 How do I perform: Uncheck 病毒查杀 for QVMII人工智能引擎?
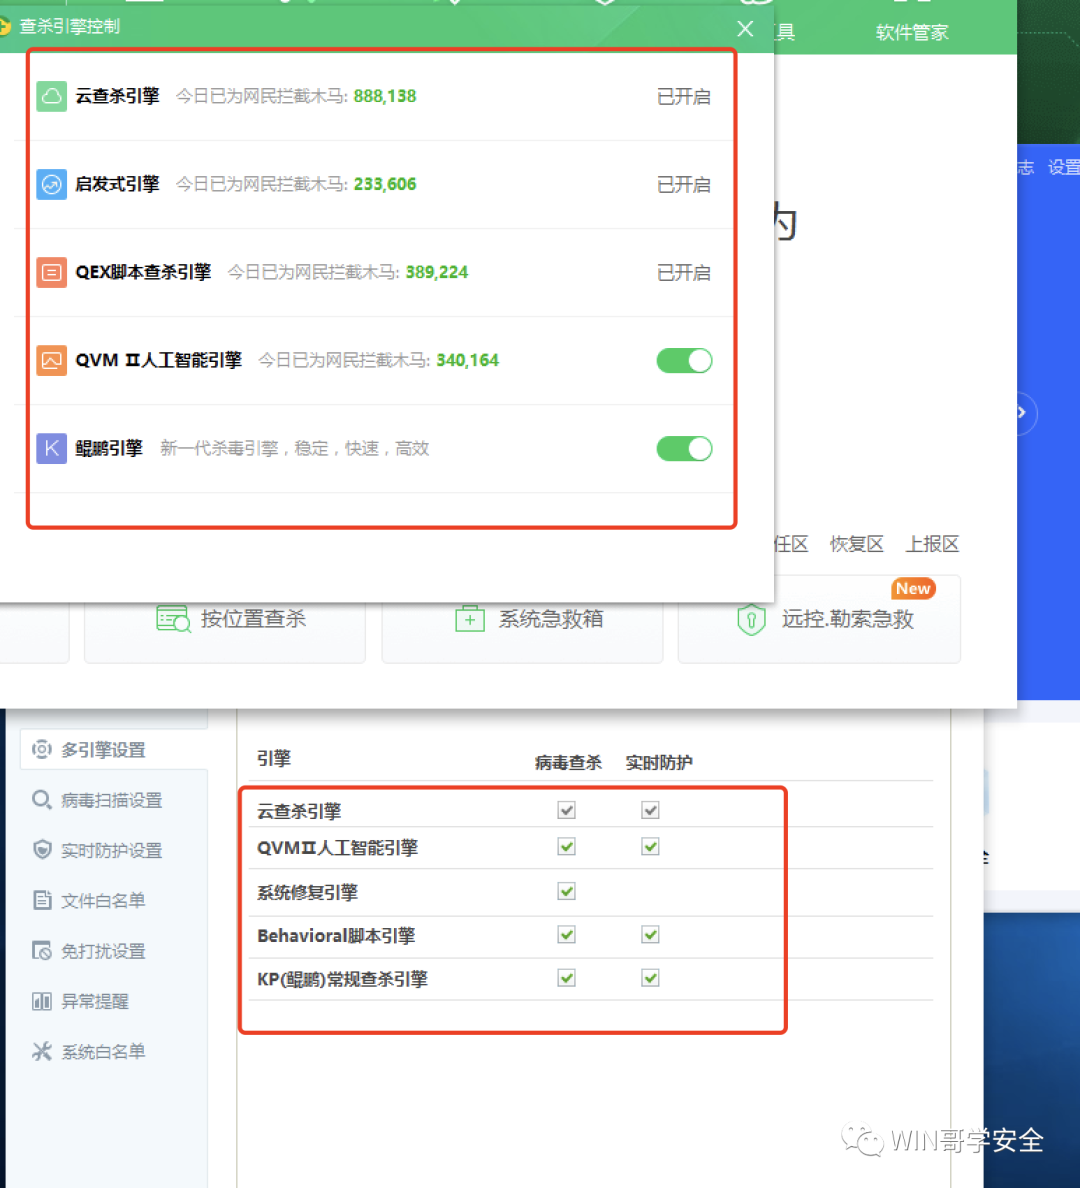click(x=566, y=846)
